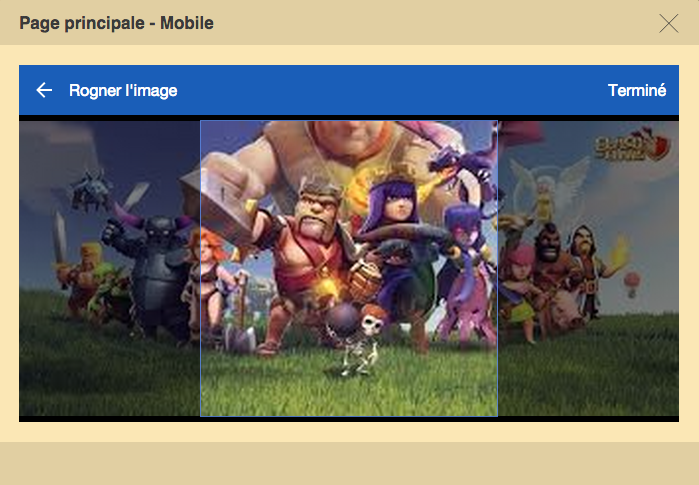The height and width of the screenshot is (485, 699).
Task: Go back using the left arrow icon
Action: [44, 90]
